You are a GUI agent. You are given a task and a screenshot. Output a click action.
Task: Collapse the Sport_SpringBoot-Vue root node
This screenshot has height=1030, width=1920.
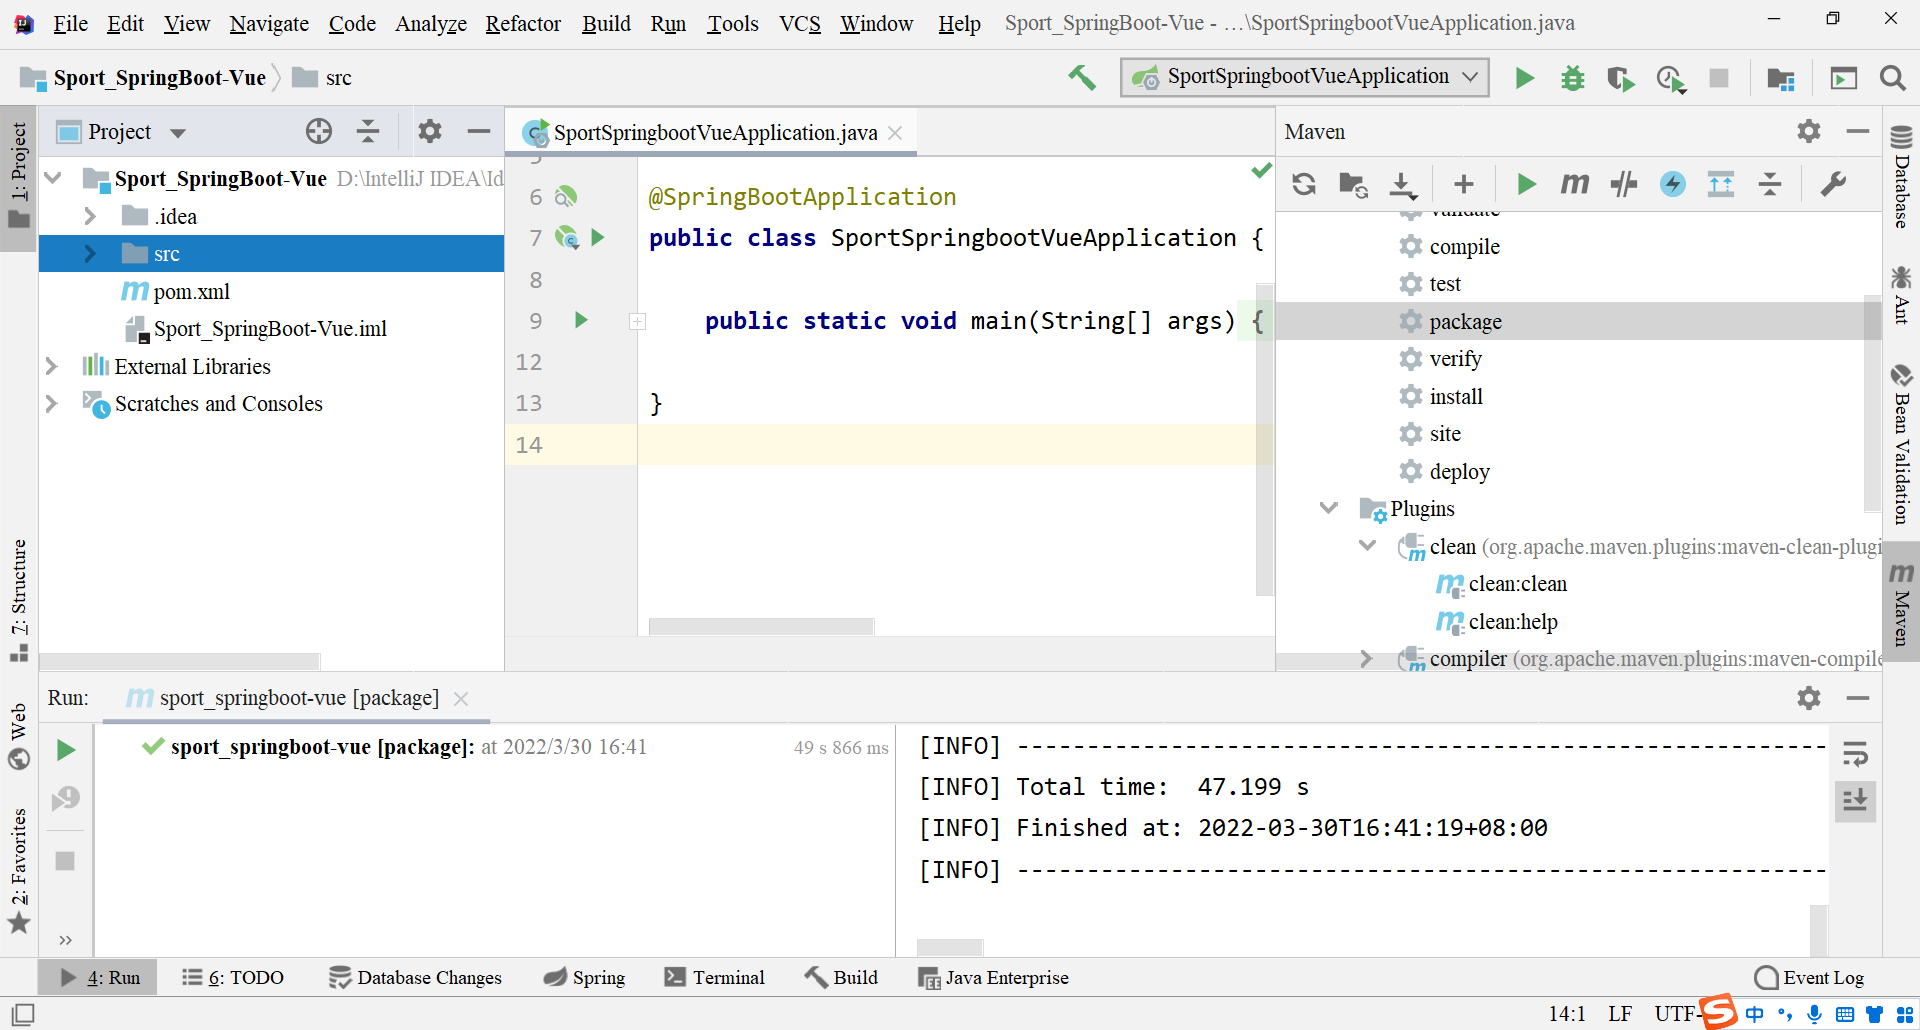click(x=54, y=178)
